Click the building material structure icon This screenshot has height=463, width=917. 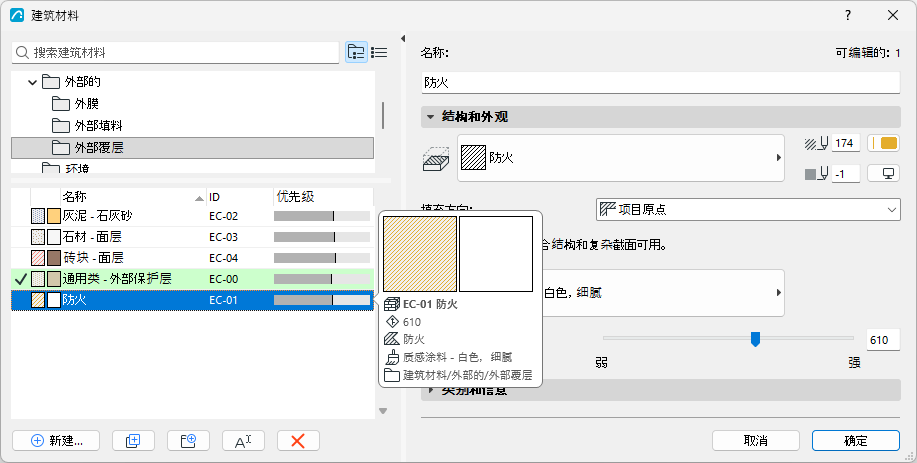436,159
